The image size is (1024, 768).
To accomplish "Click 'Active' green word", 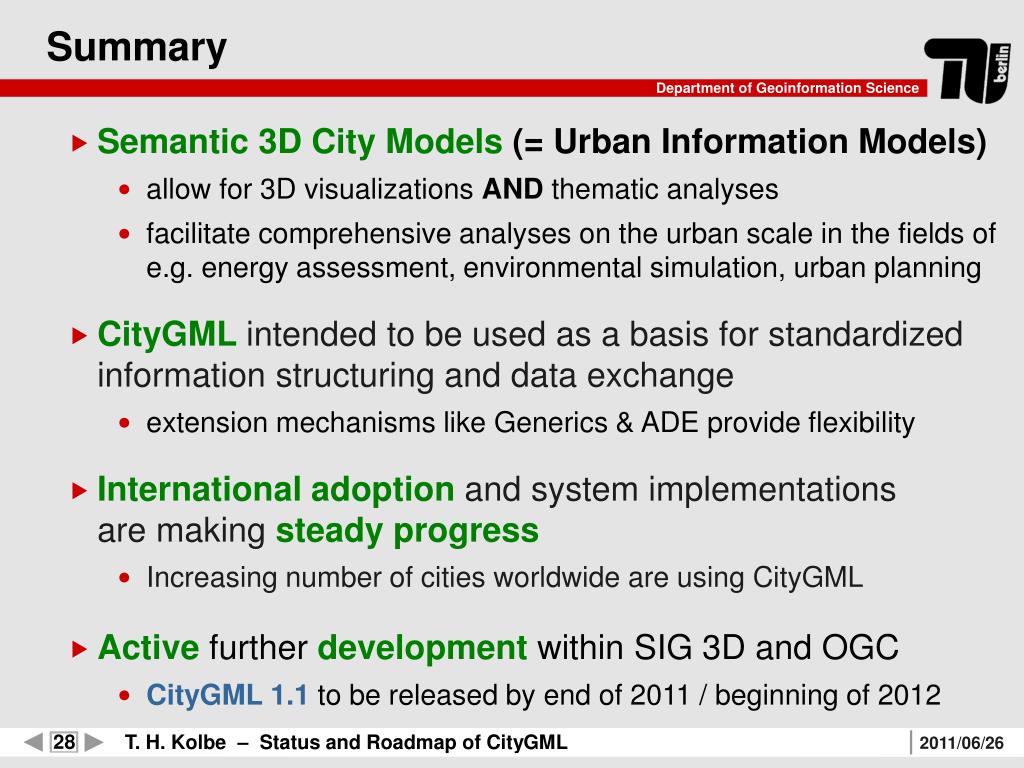I will coord(148,648).
